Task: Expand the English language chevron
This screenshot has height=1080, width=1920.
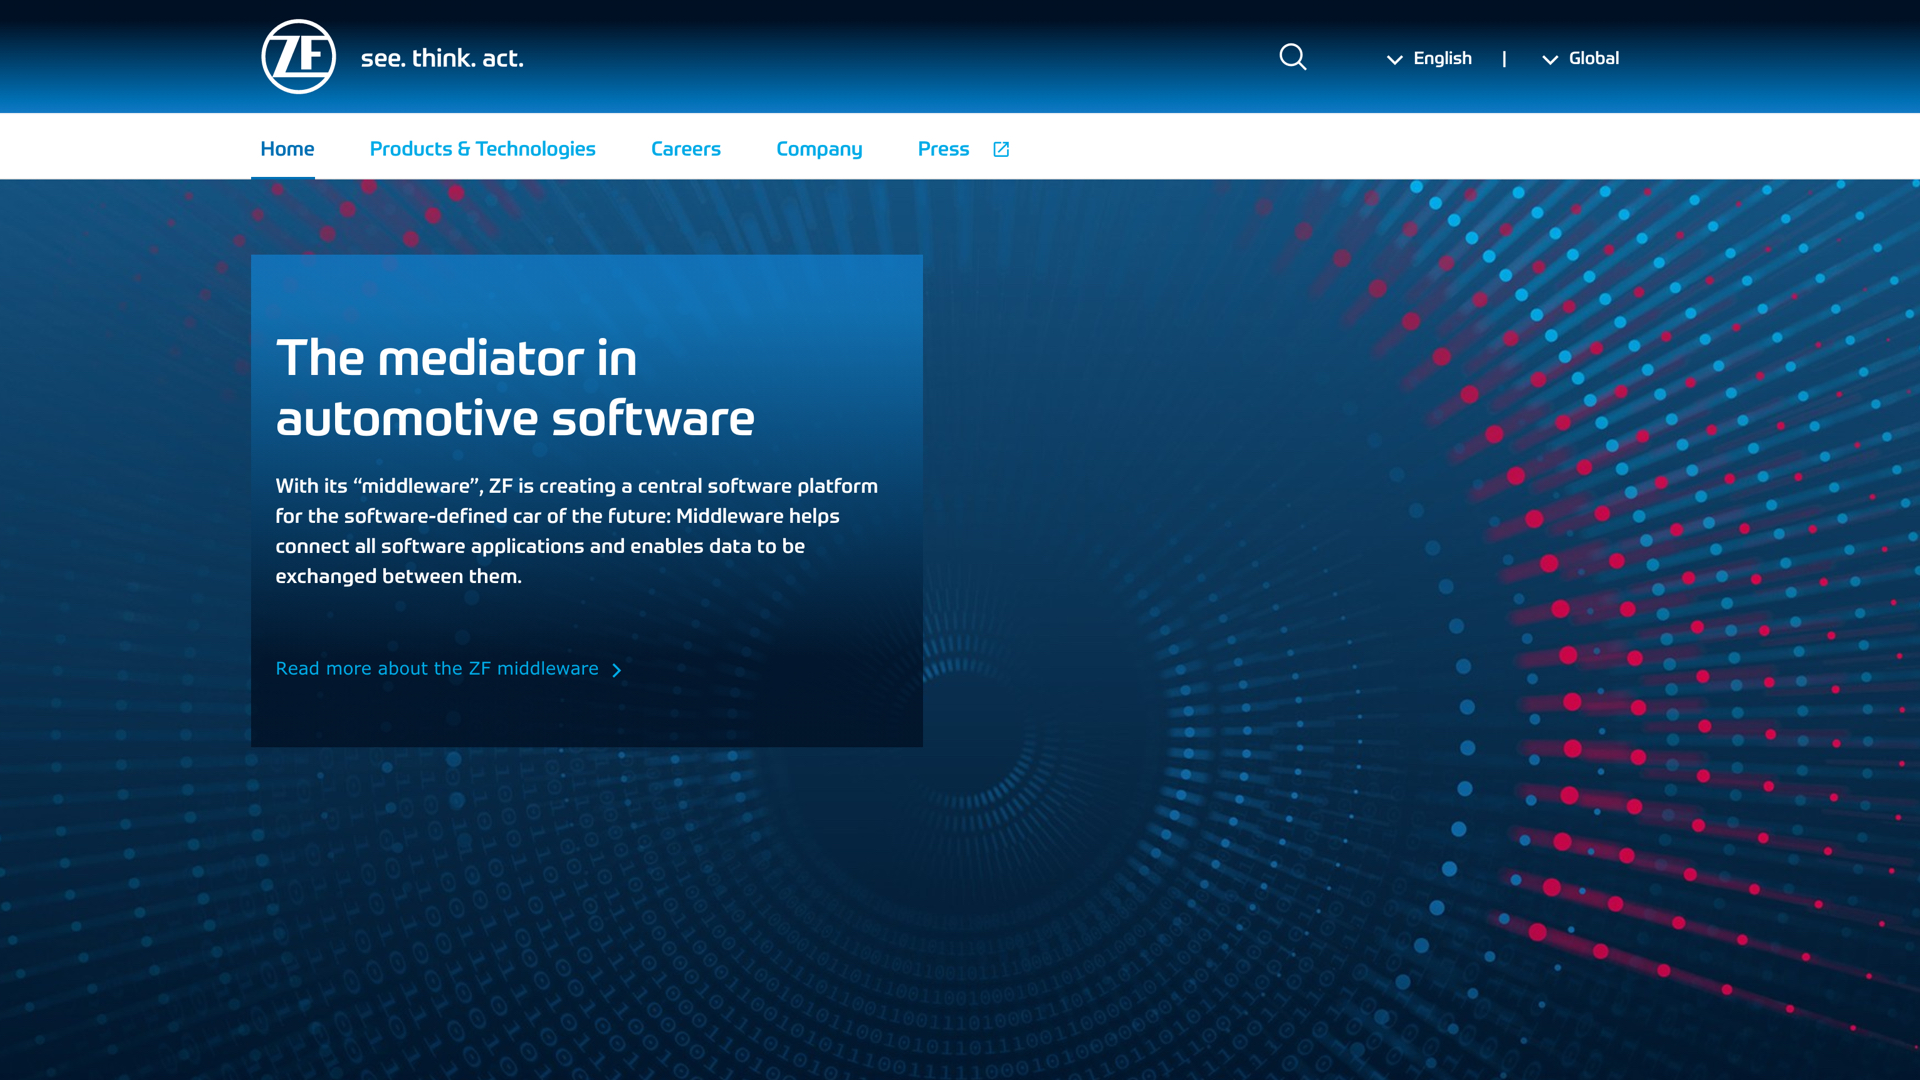Action: coord(1395,60)
